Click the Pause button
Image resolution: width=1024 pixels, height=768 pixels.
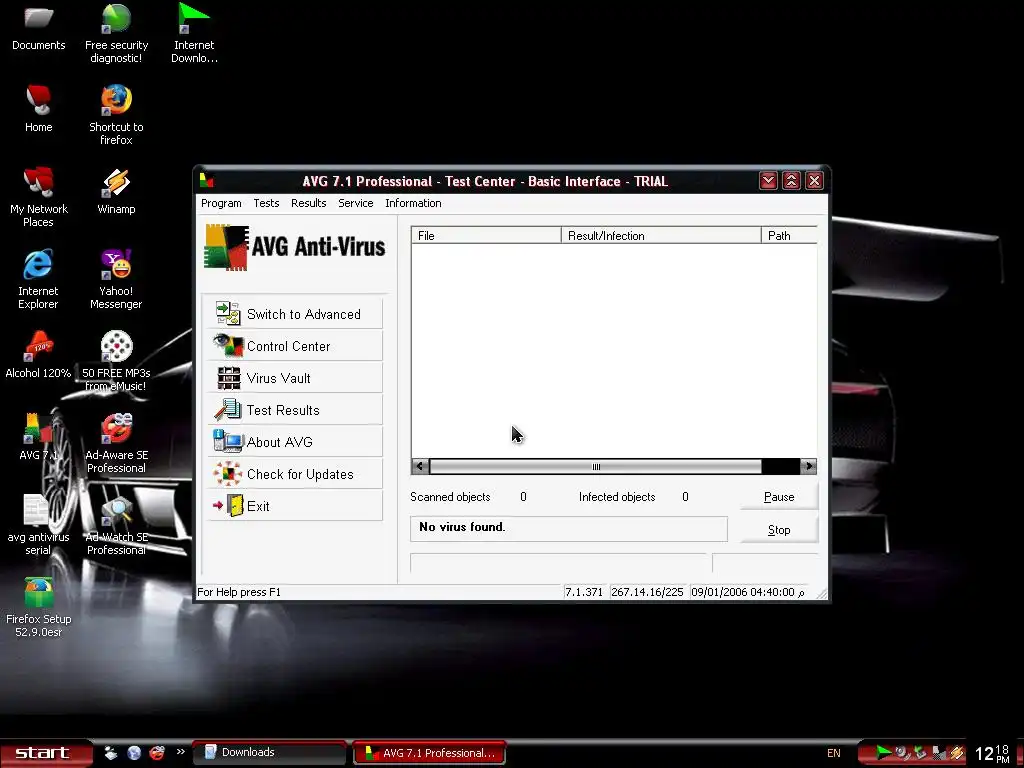coord(778,497)
